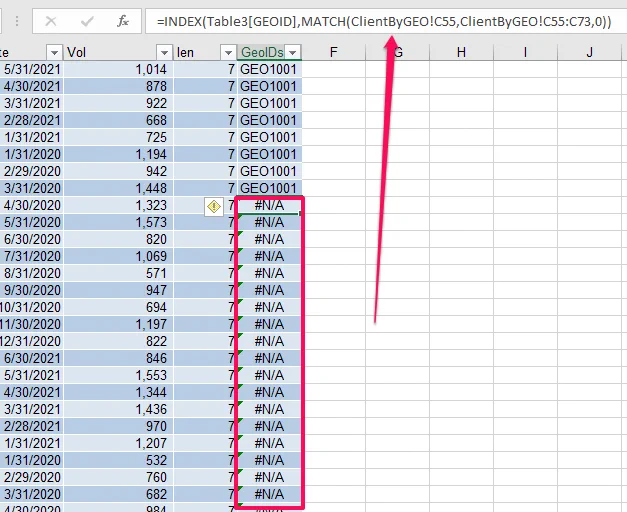The height and width of the screenshot is (512, 627).
Task: Select GEO1001 cell in 1,448 row
Action: (x=270, y=188)
